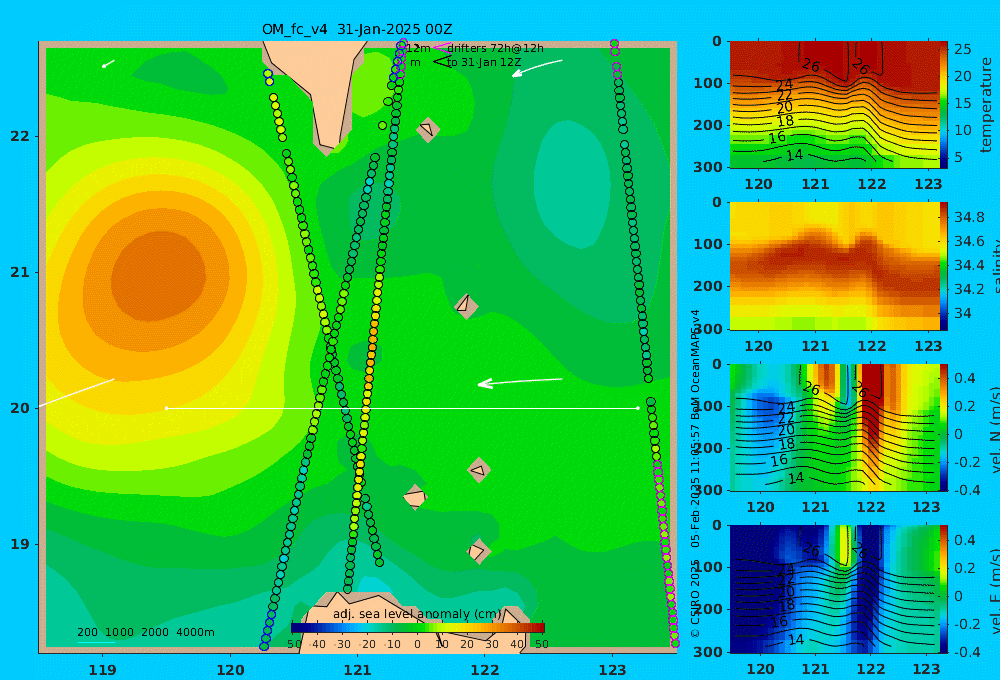Click the '12m' legend label

(418, 48)
